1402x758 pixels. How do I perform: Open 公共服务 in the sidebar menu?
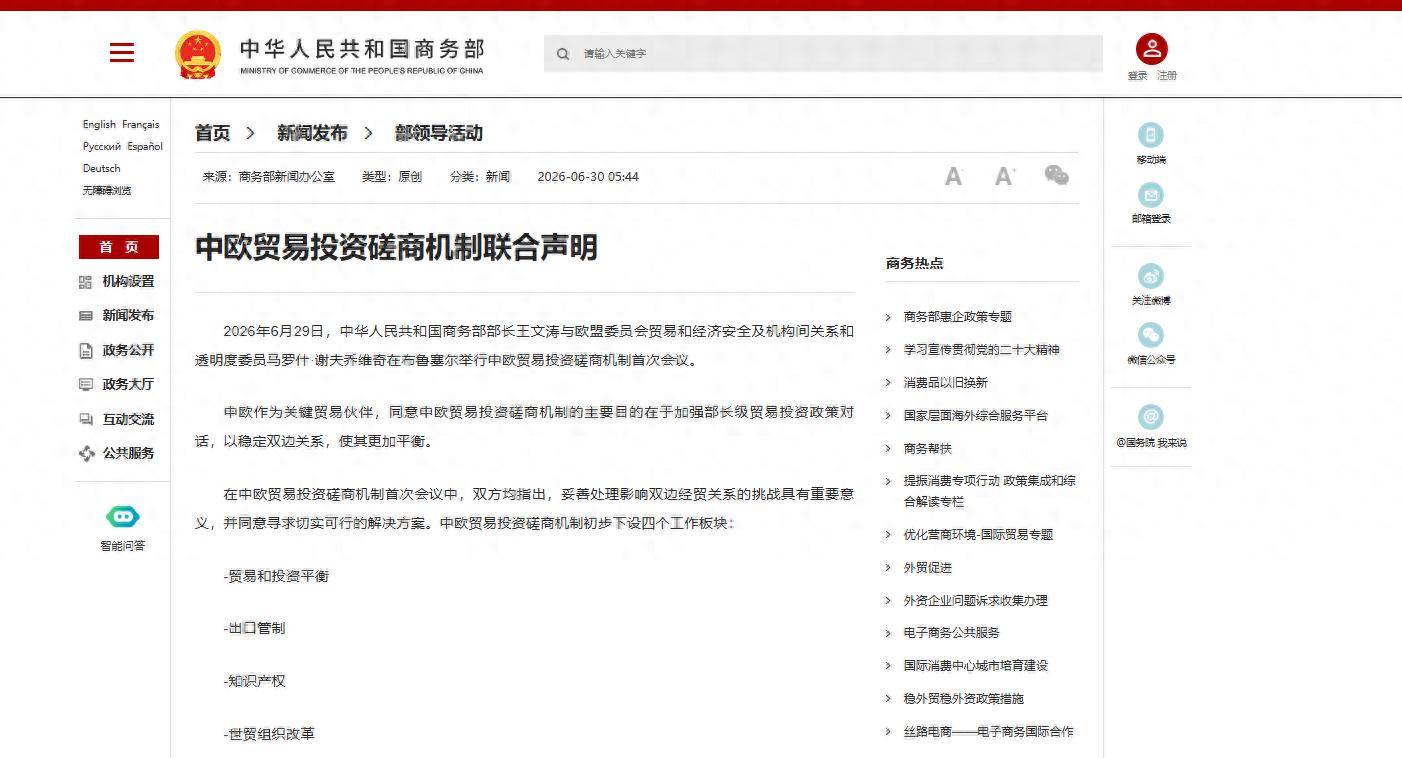[x=128, y=453]
